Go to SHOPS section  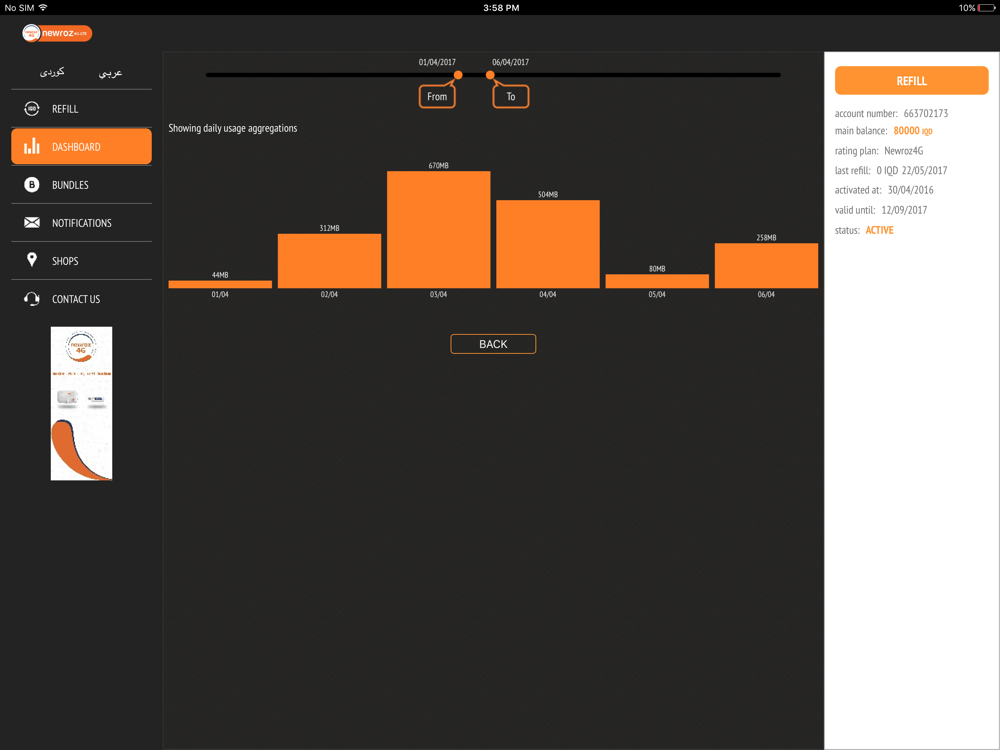tap(82, 261)
